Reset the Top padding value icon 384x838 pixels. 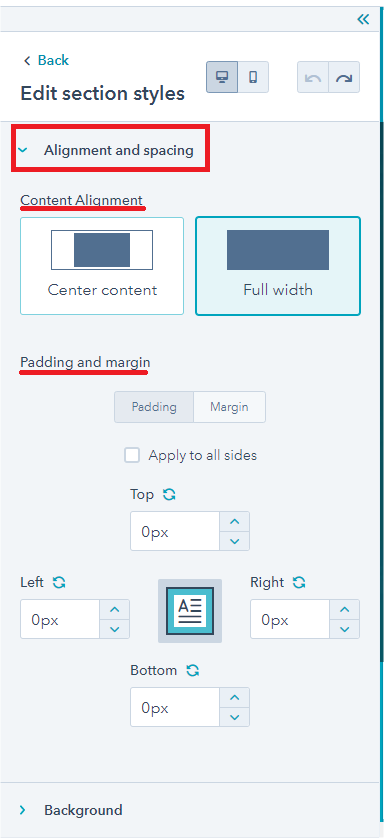(x=169, y=495)
